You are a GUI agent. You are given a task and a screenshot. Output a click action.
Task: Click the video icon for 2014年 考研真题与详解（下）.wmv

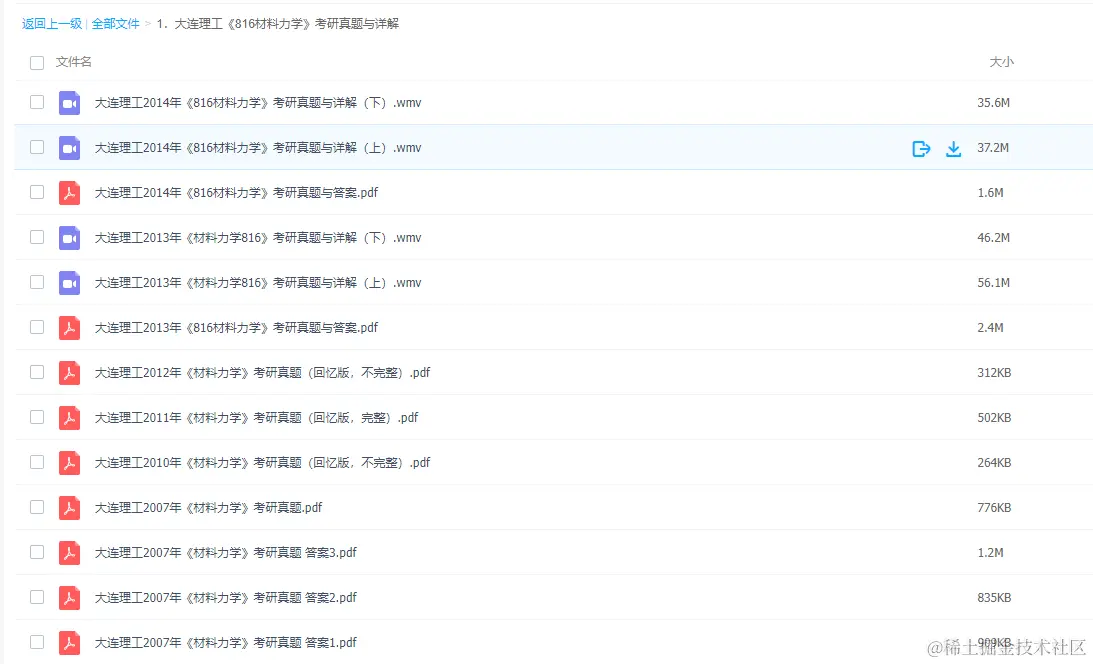[69, 102]
